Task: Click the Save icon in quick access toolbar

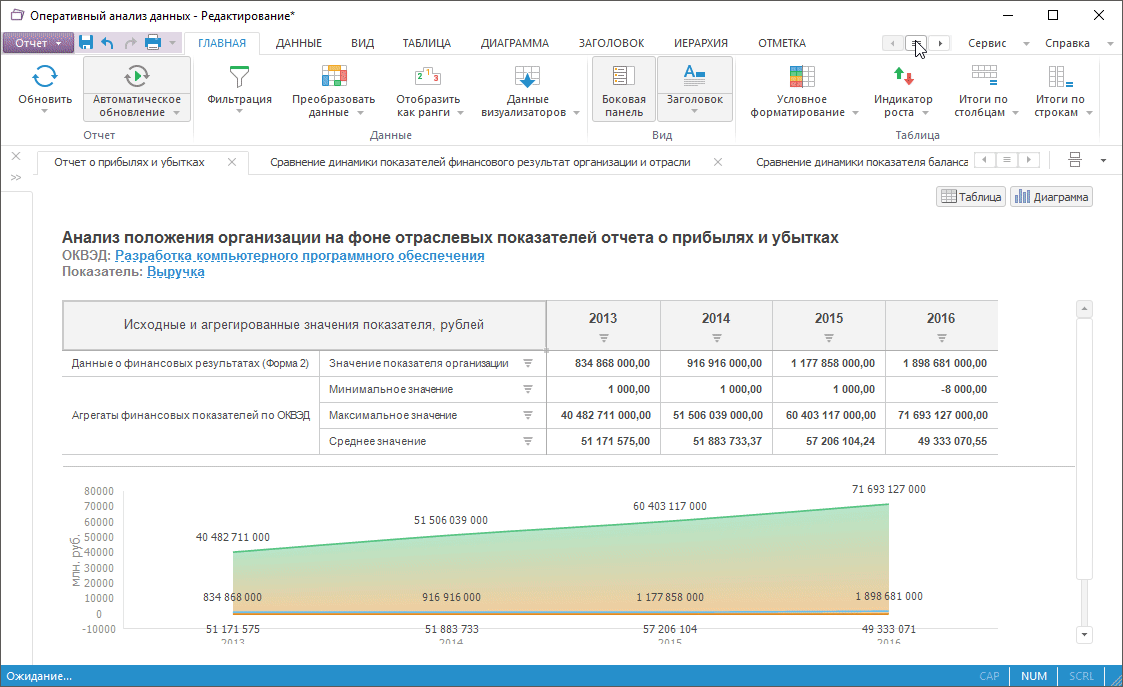Action: [86, 43]
